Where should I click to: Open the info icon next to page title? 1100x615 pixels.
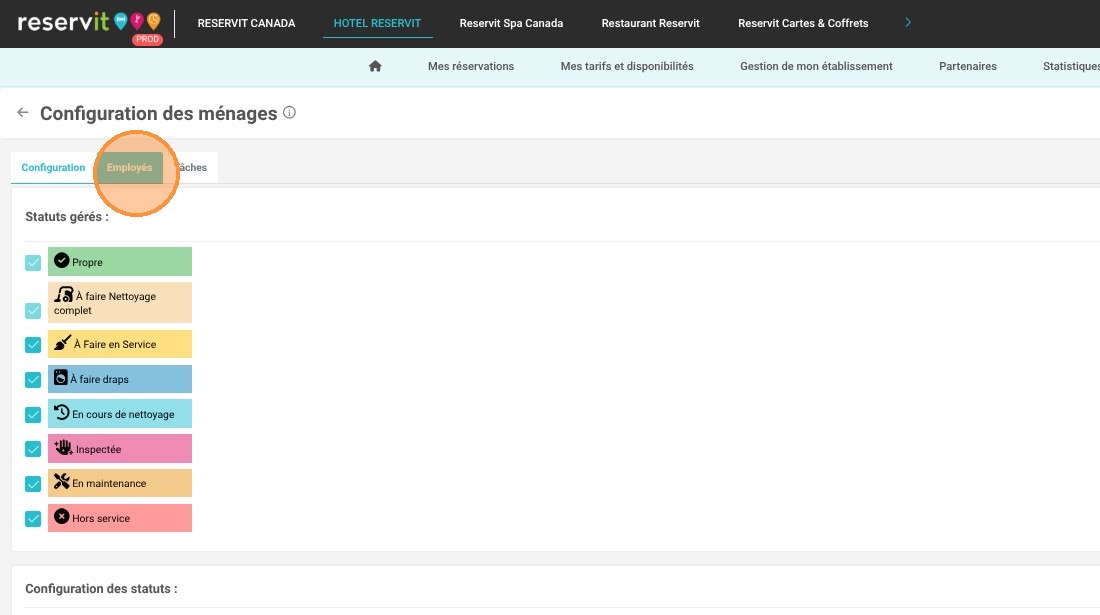(289, 112)
